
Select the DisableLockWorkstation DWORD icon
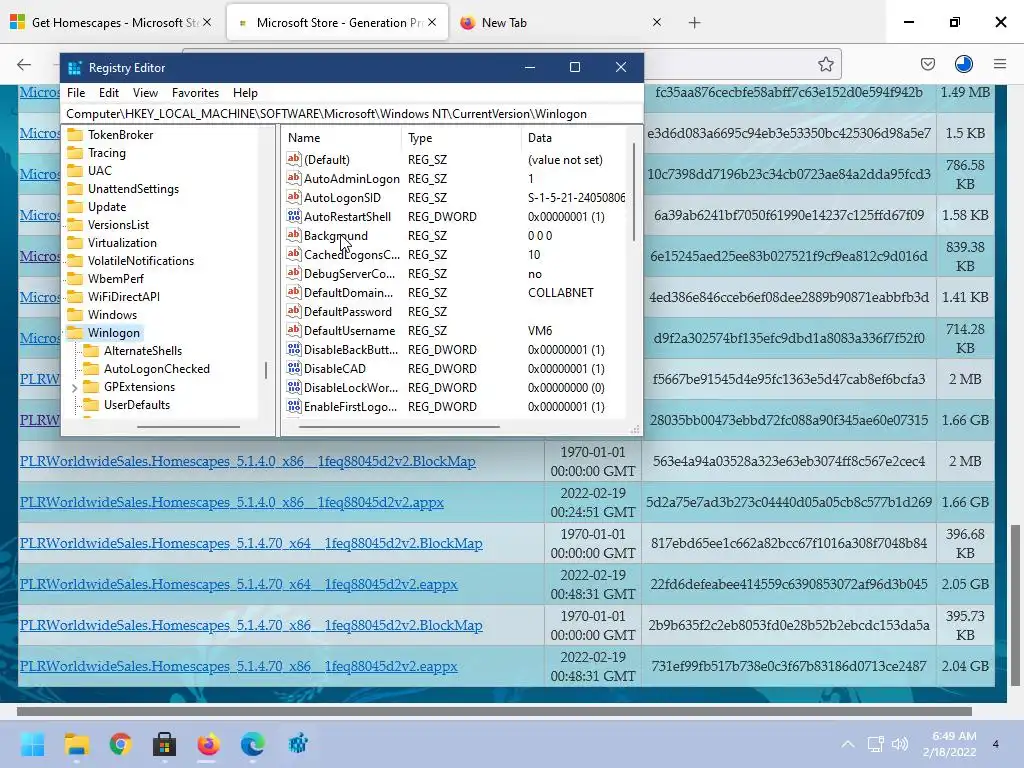click(x=294, y=387)
